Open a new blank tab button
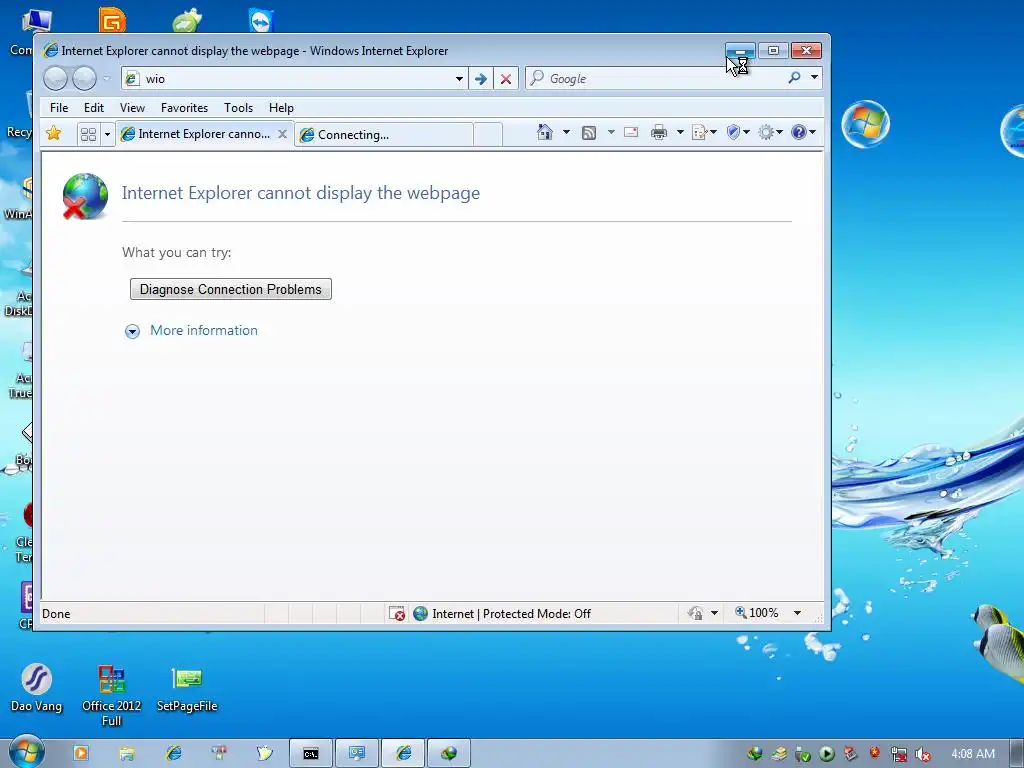Image resolution: width=1024 pixels, height=768 pixels. [x=488, y=135]
